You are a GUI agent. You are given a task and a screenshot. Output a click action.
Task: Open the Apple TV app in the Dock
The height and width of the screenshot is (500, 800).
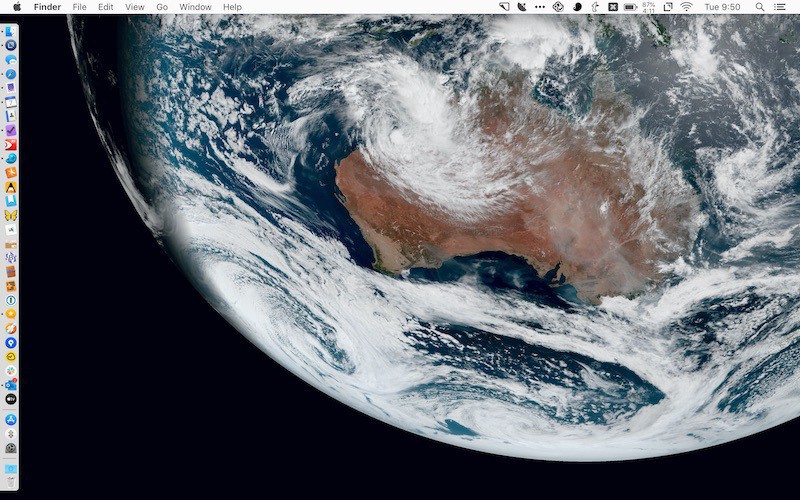pyautogui.click(x=11, y=399)
